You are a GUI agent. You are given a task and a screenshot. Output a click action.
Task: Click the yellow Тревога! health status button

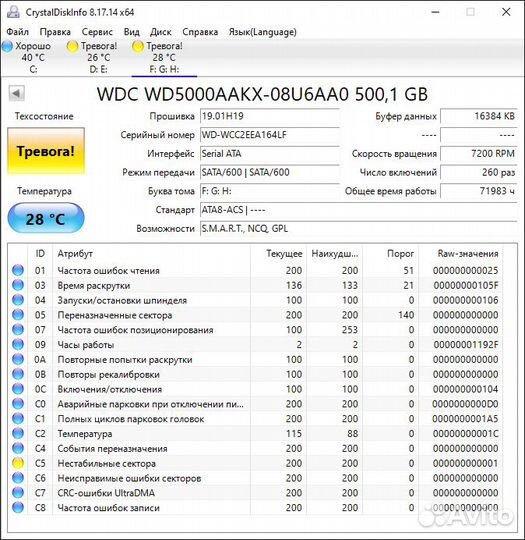pos(46,151)
